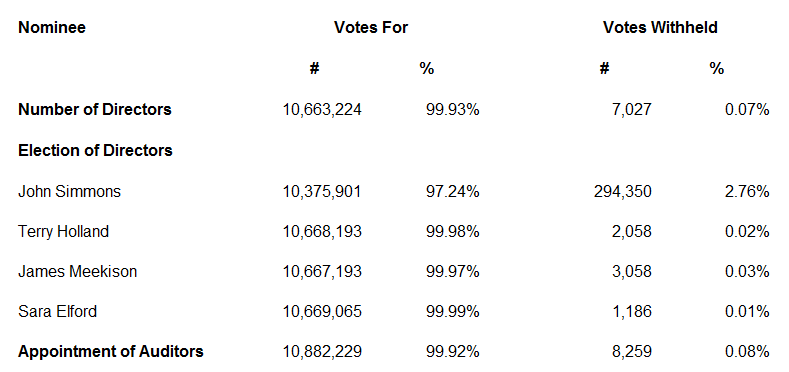Screen dimensions: 789x372
Task: Click the 2.76% withheld percentage
Action: click(x=747, y=191)
